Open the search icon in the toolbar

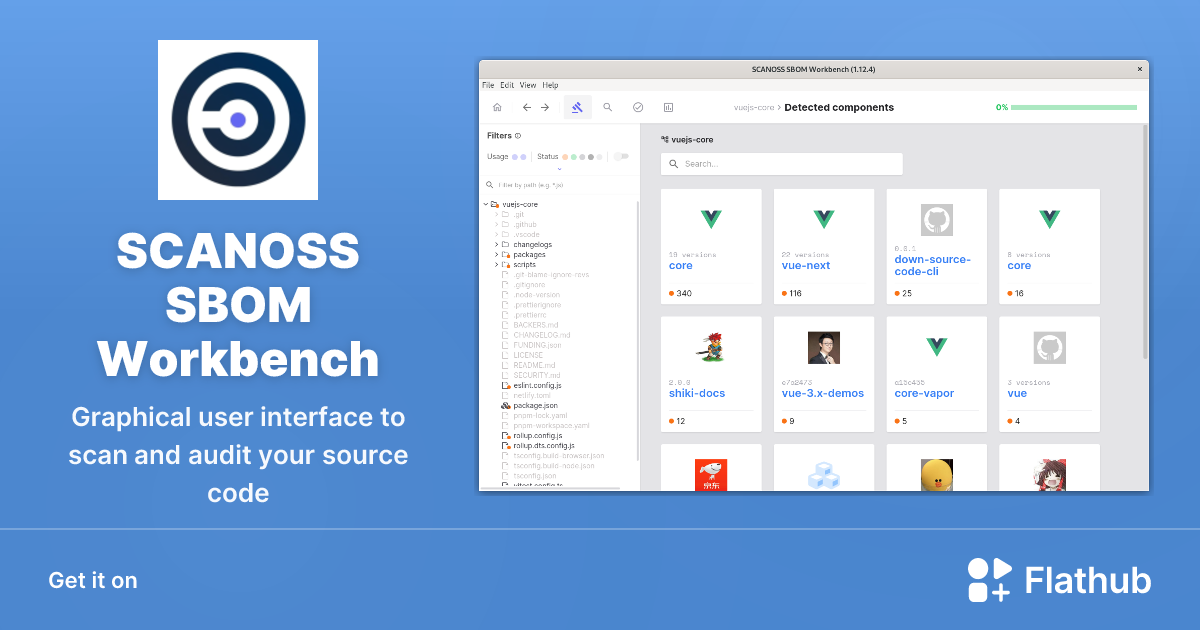tap(608, 107)
